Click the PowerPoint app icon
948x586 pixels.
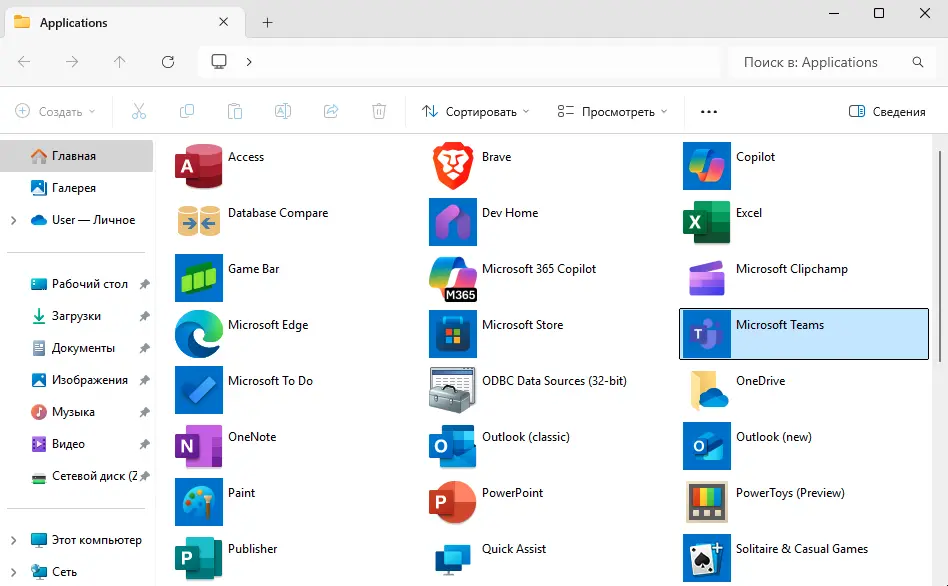coord(453,502)
